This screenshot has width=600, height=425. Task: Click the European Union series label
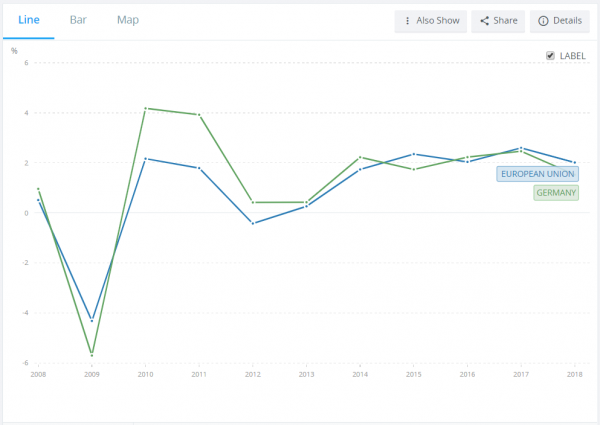point(538,174)
